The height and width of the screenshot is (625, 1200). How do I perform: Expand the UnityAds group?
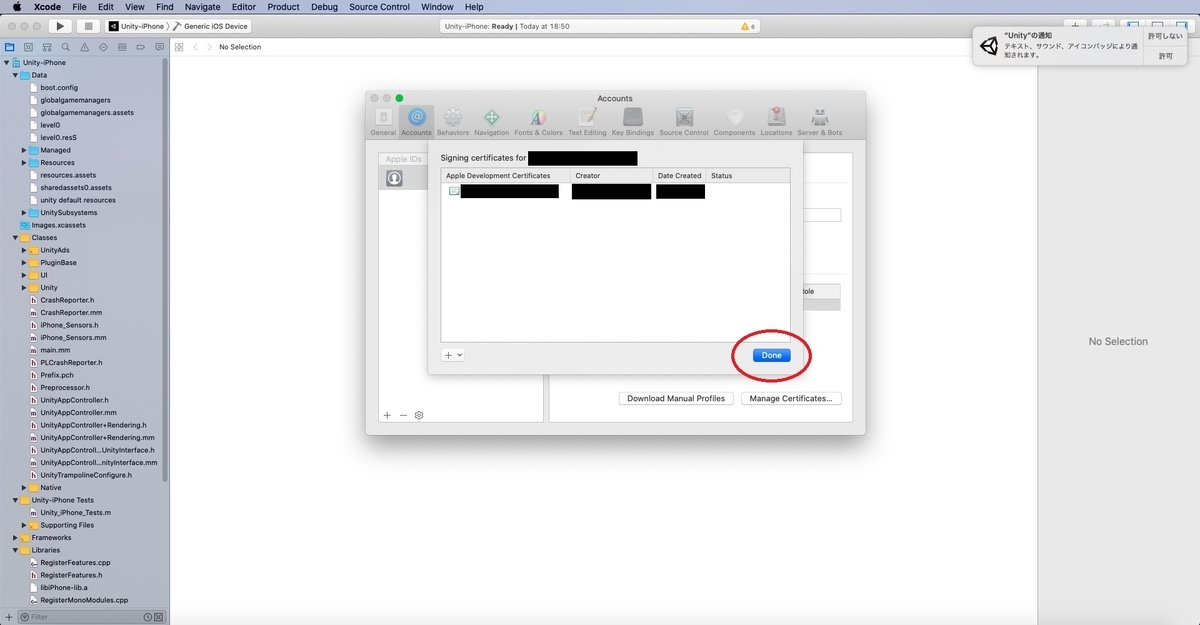click(x=24, y=250)
